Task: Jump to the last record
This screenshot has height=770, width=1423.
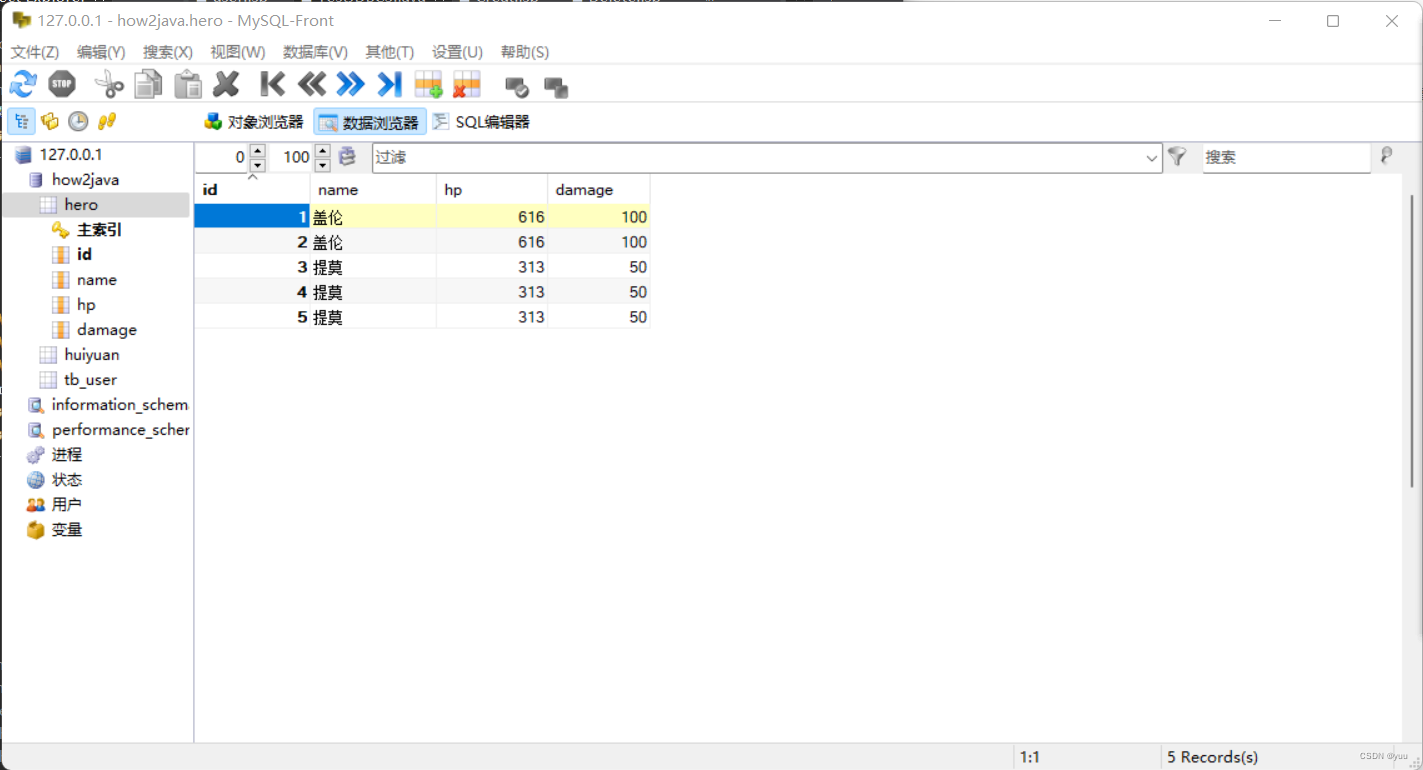Action: [390, 84]
